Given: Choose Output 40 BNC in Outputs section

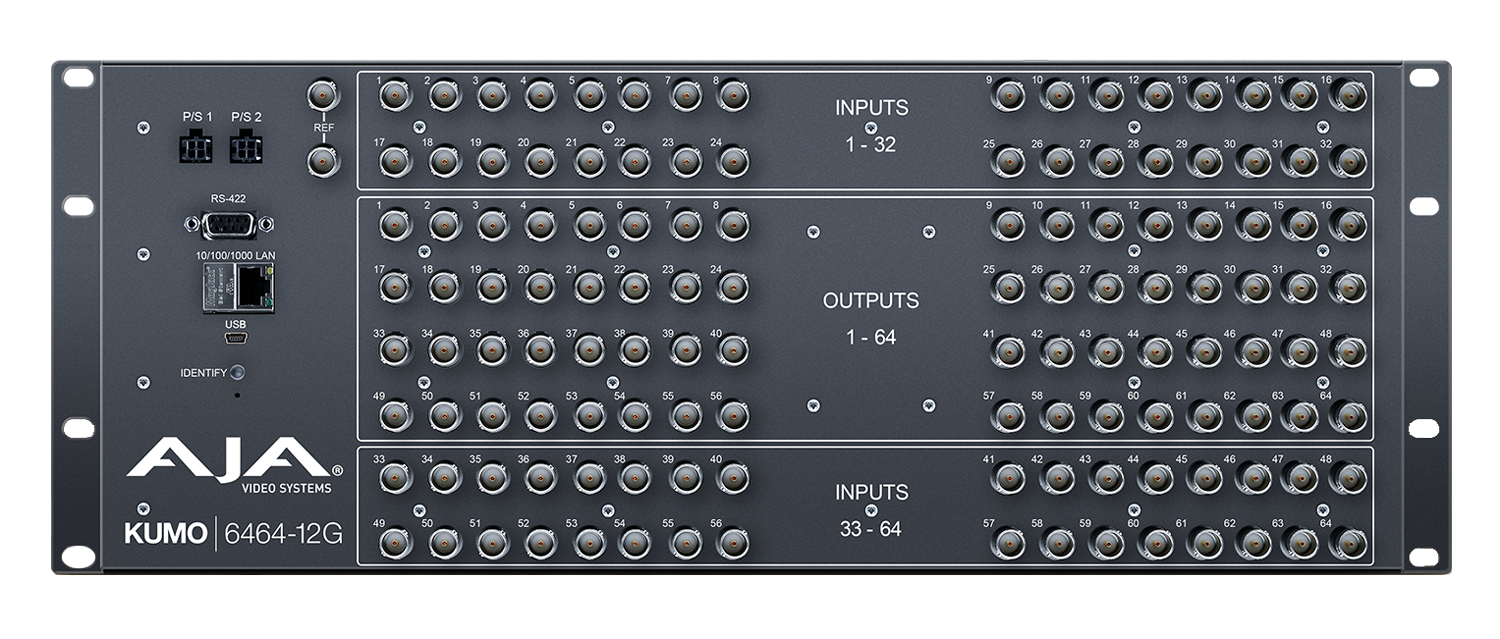Looking at the screenshot, I should [733, 351].
